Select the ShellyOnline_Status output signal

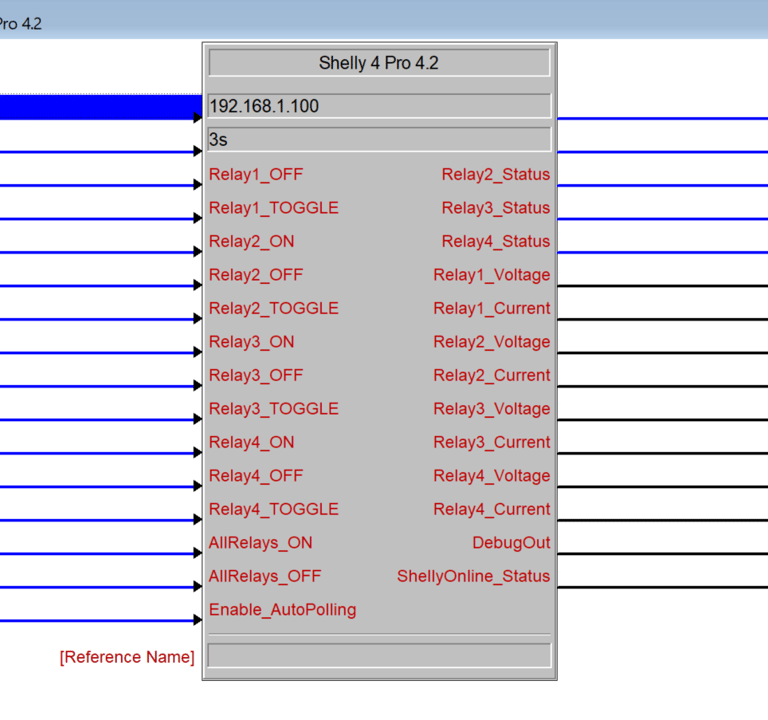pyautogui.click(x=474, y=576)
